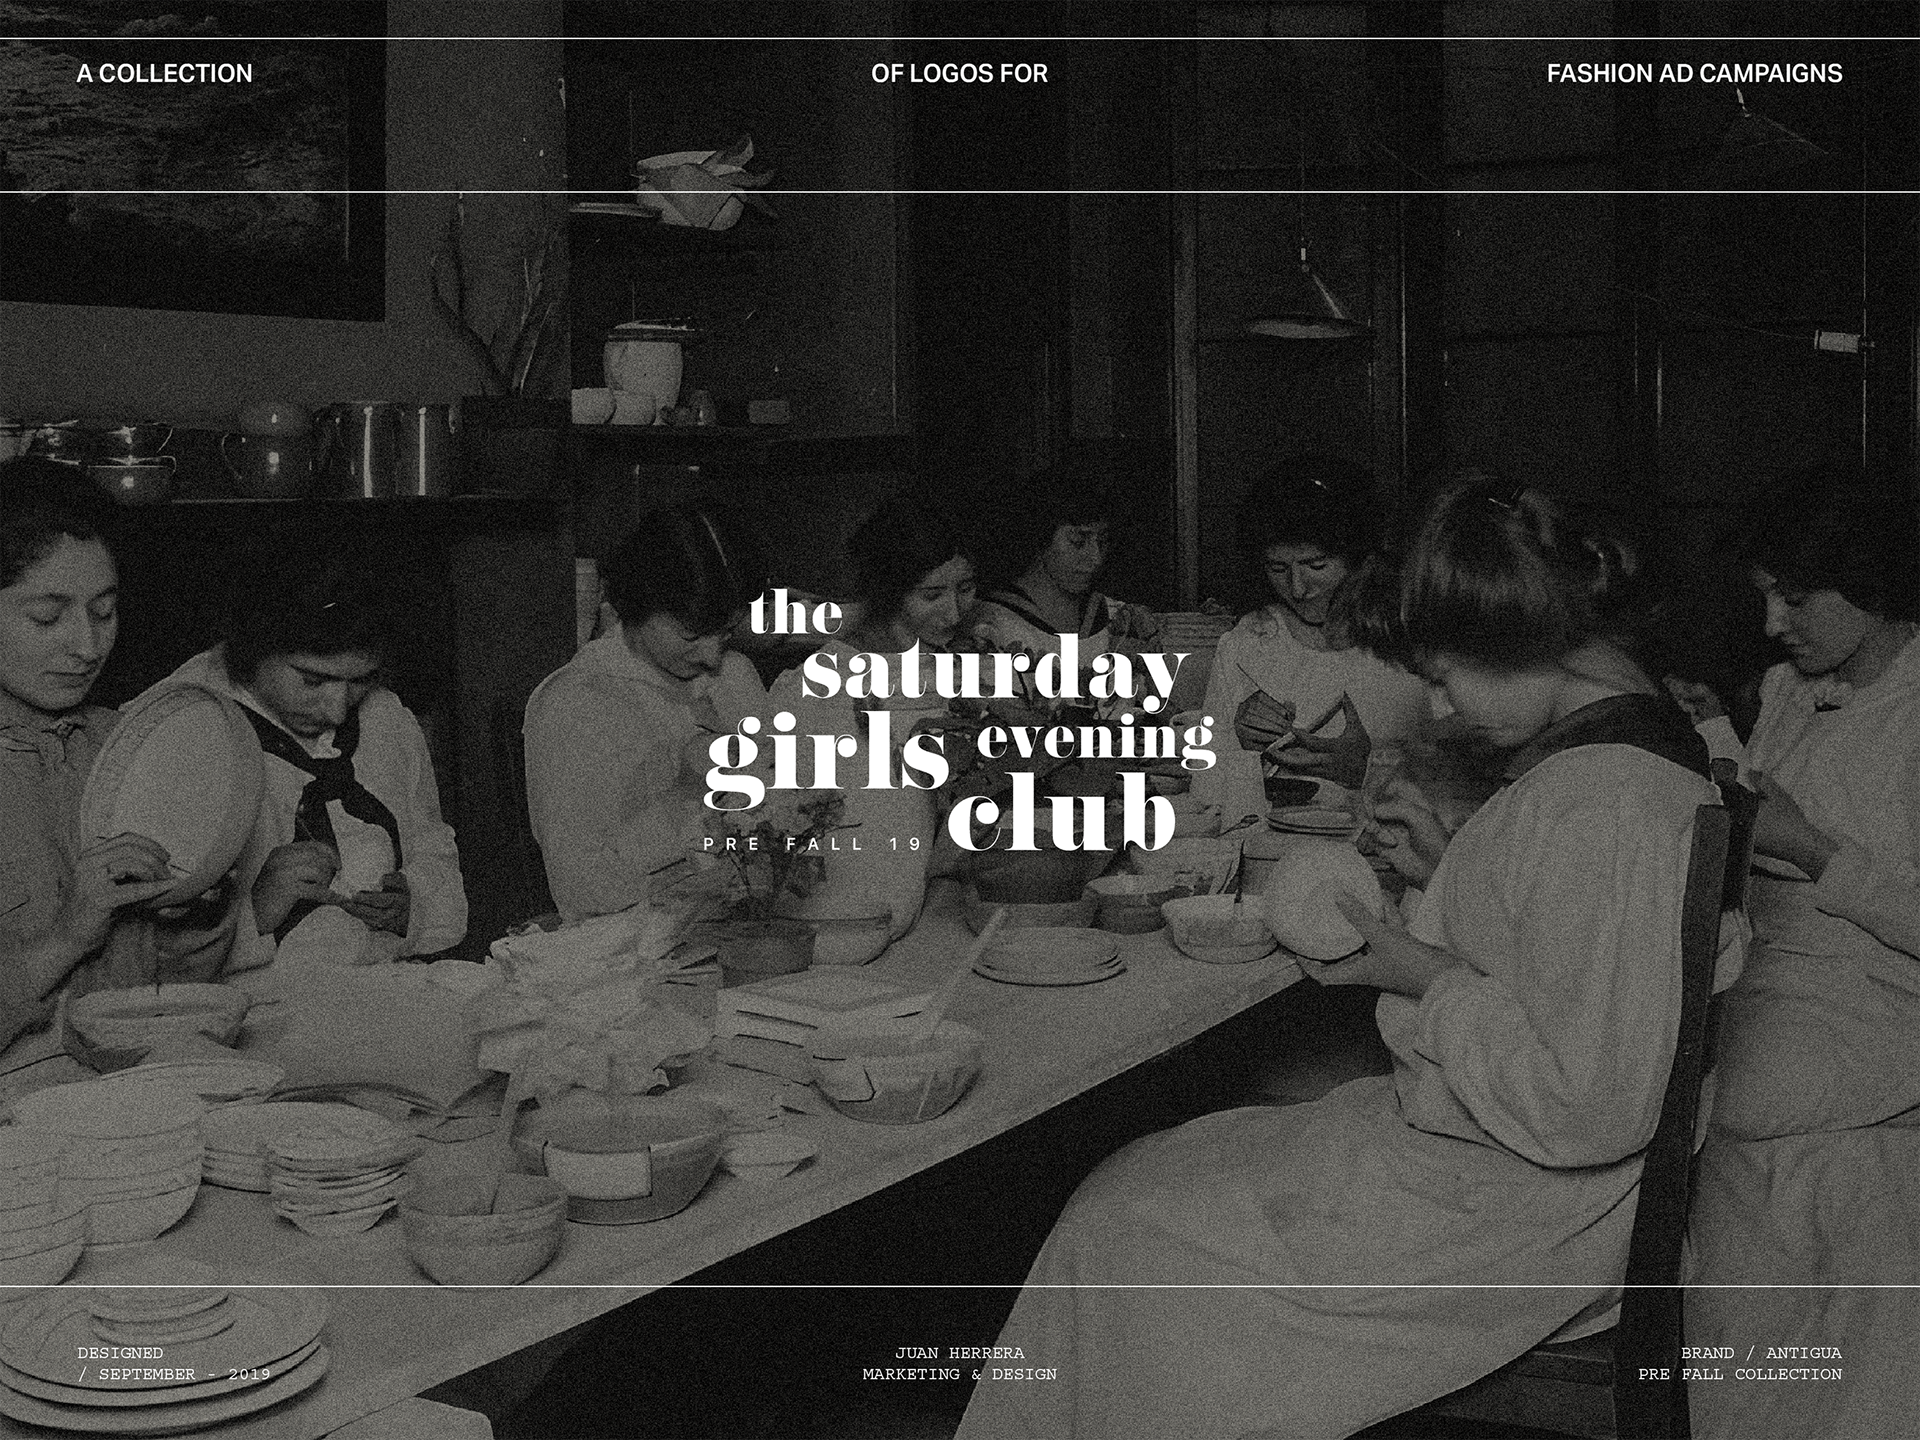Click the 'OF LOGOS FOR' header text

(x=959, y=73)
